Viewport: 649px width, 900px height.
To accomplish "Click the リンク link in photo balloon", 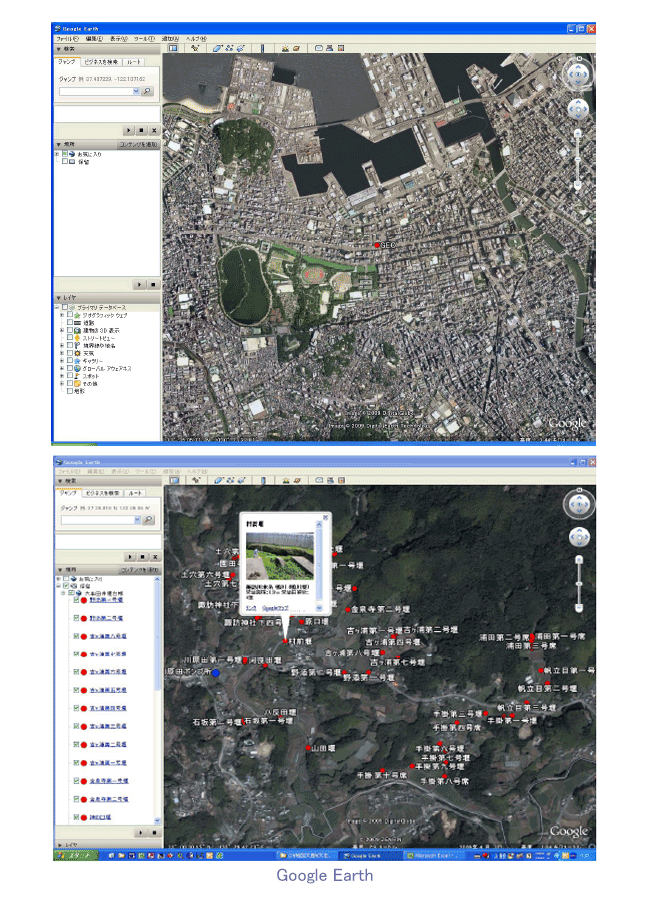I will 251,608.
